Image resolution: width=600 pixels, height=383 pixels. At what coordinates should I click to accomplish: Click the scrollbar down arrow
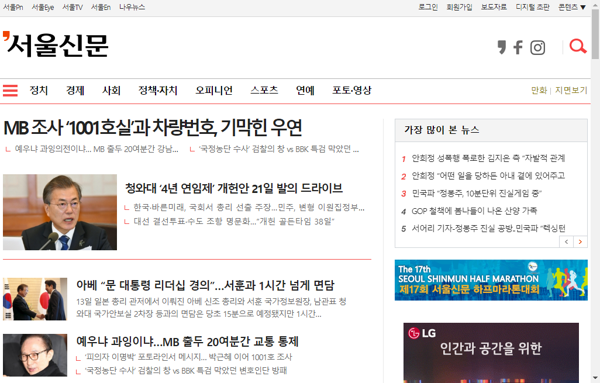[x=595, y=378]
